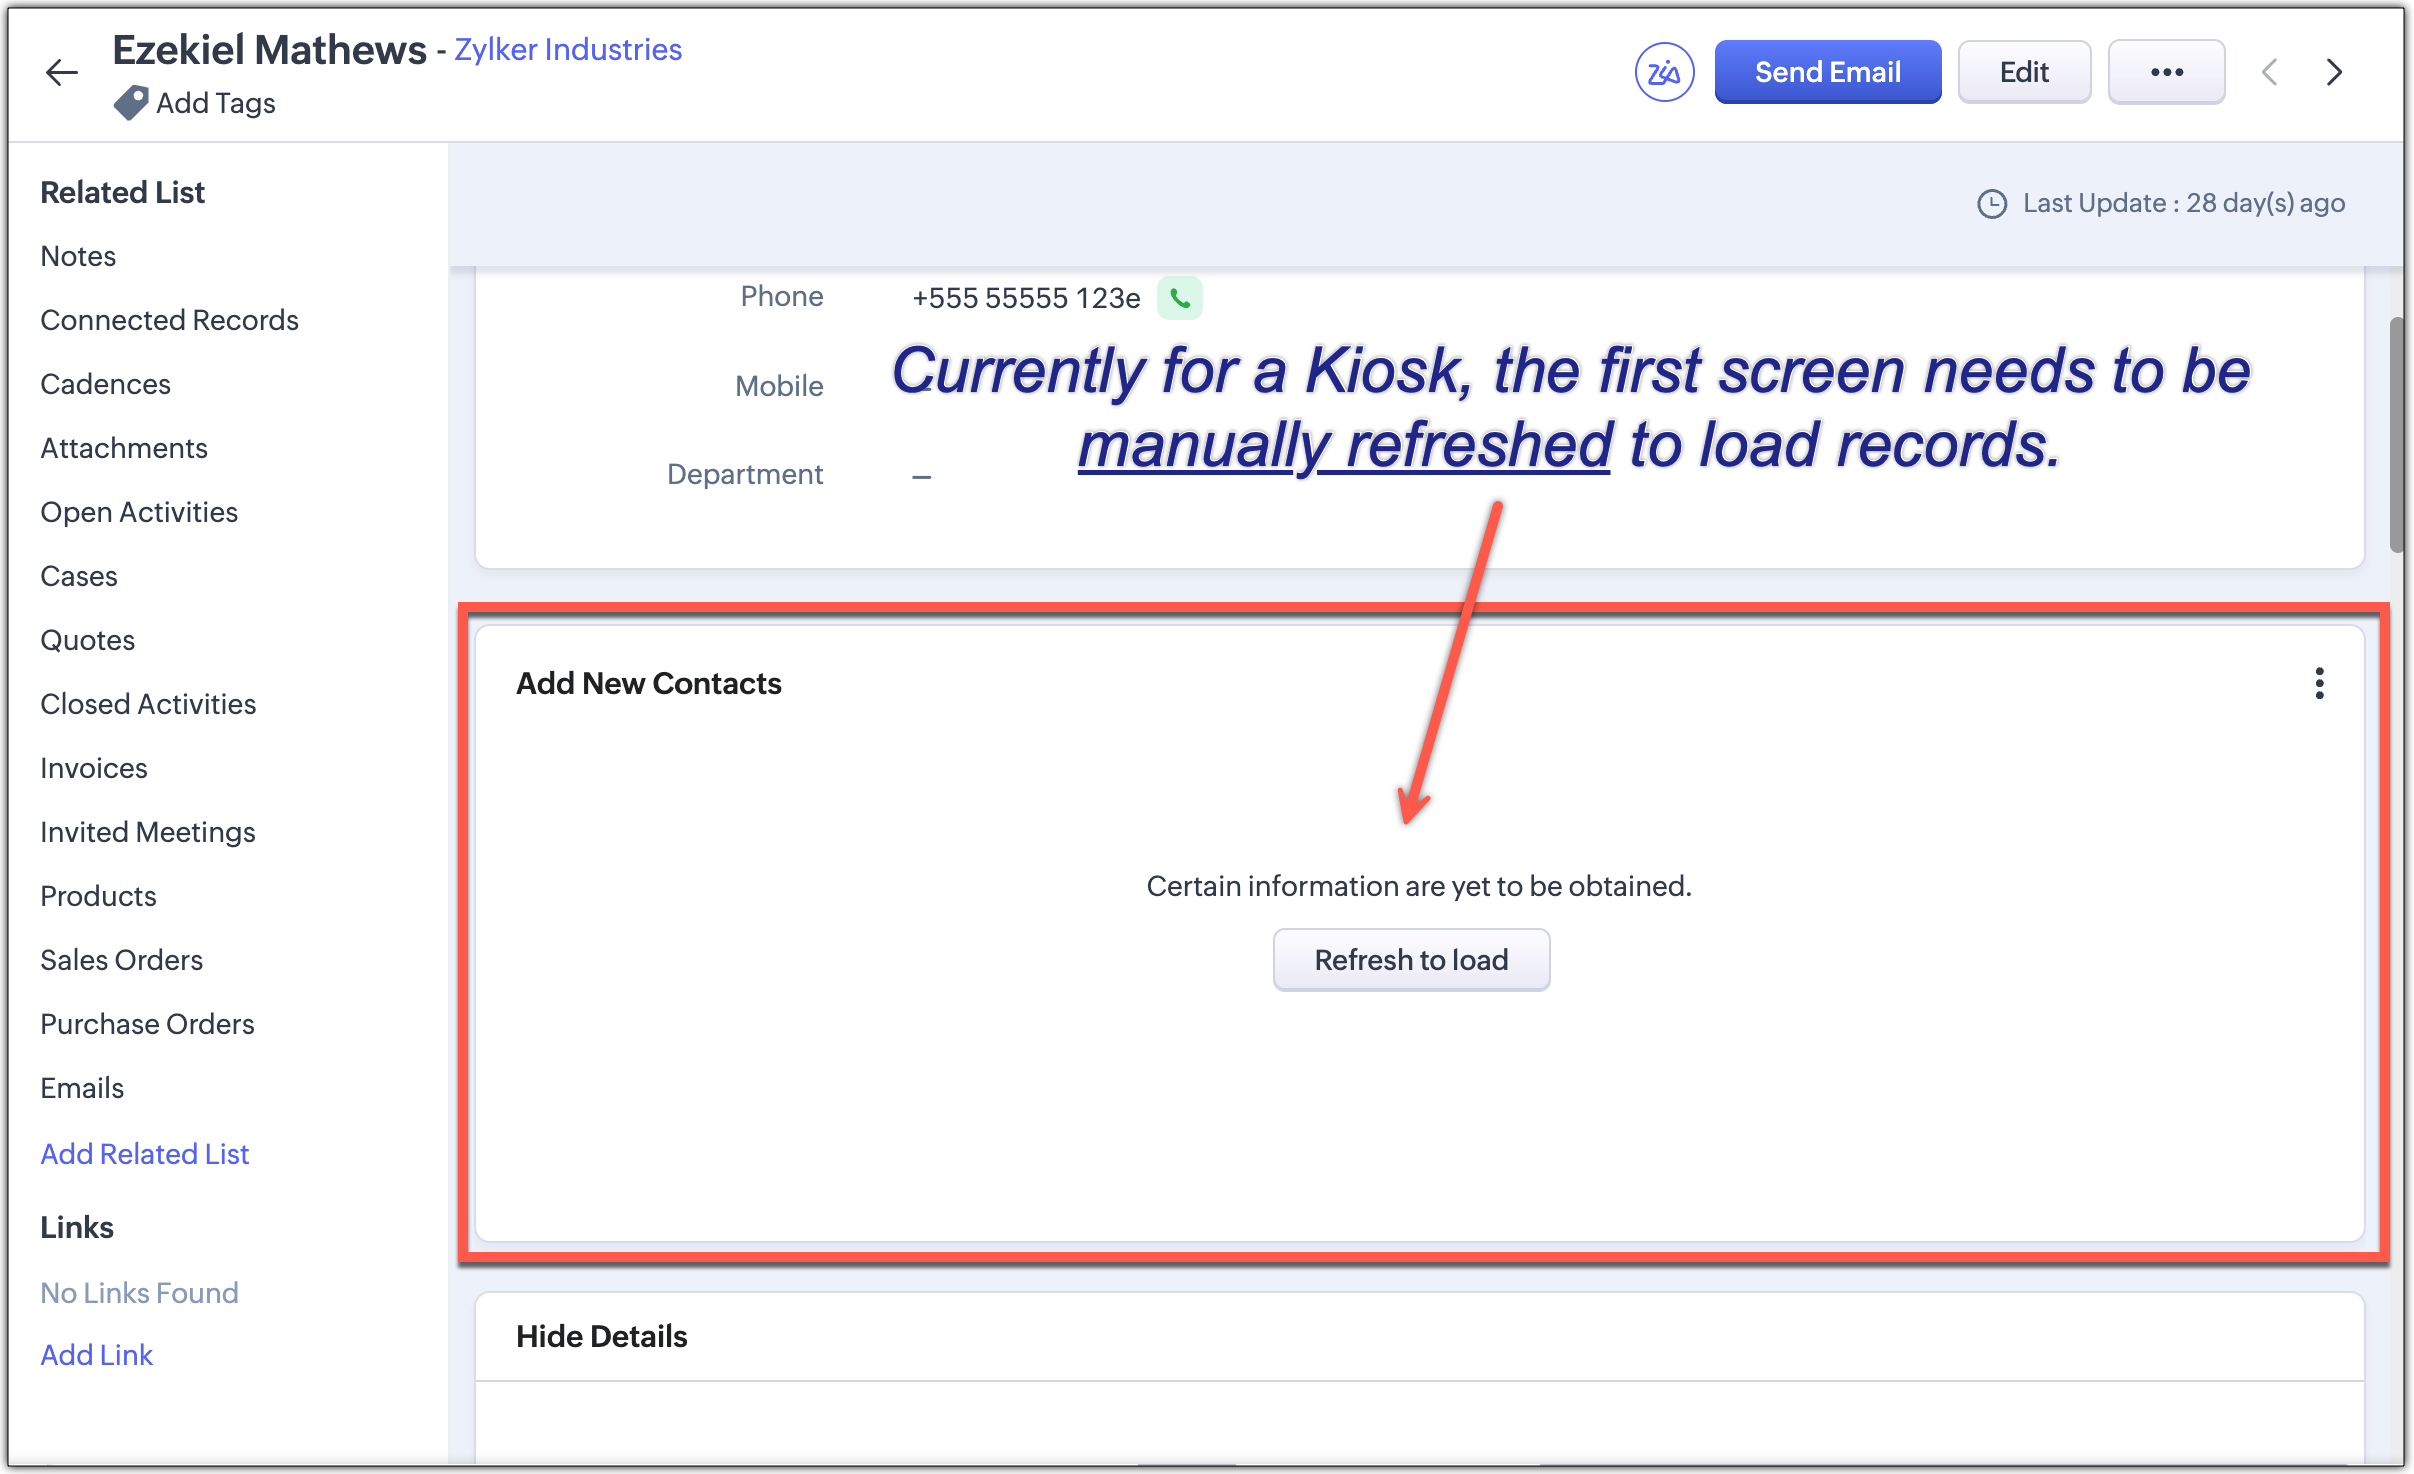Click the Add Tags label icon
The height and width of the screenshot is (1474, 2414).
pos(131,103)
